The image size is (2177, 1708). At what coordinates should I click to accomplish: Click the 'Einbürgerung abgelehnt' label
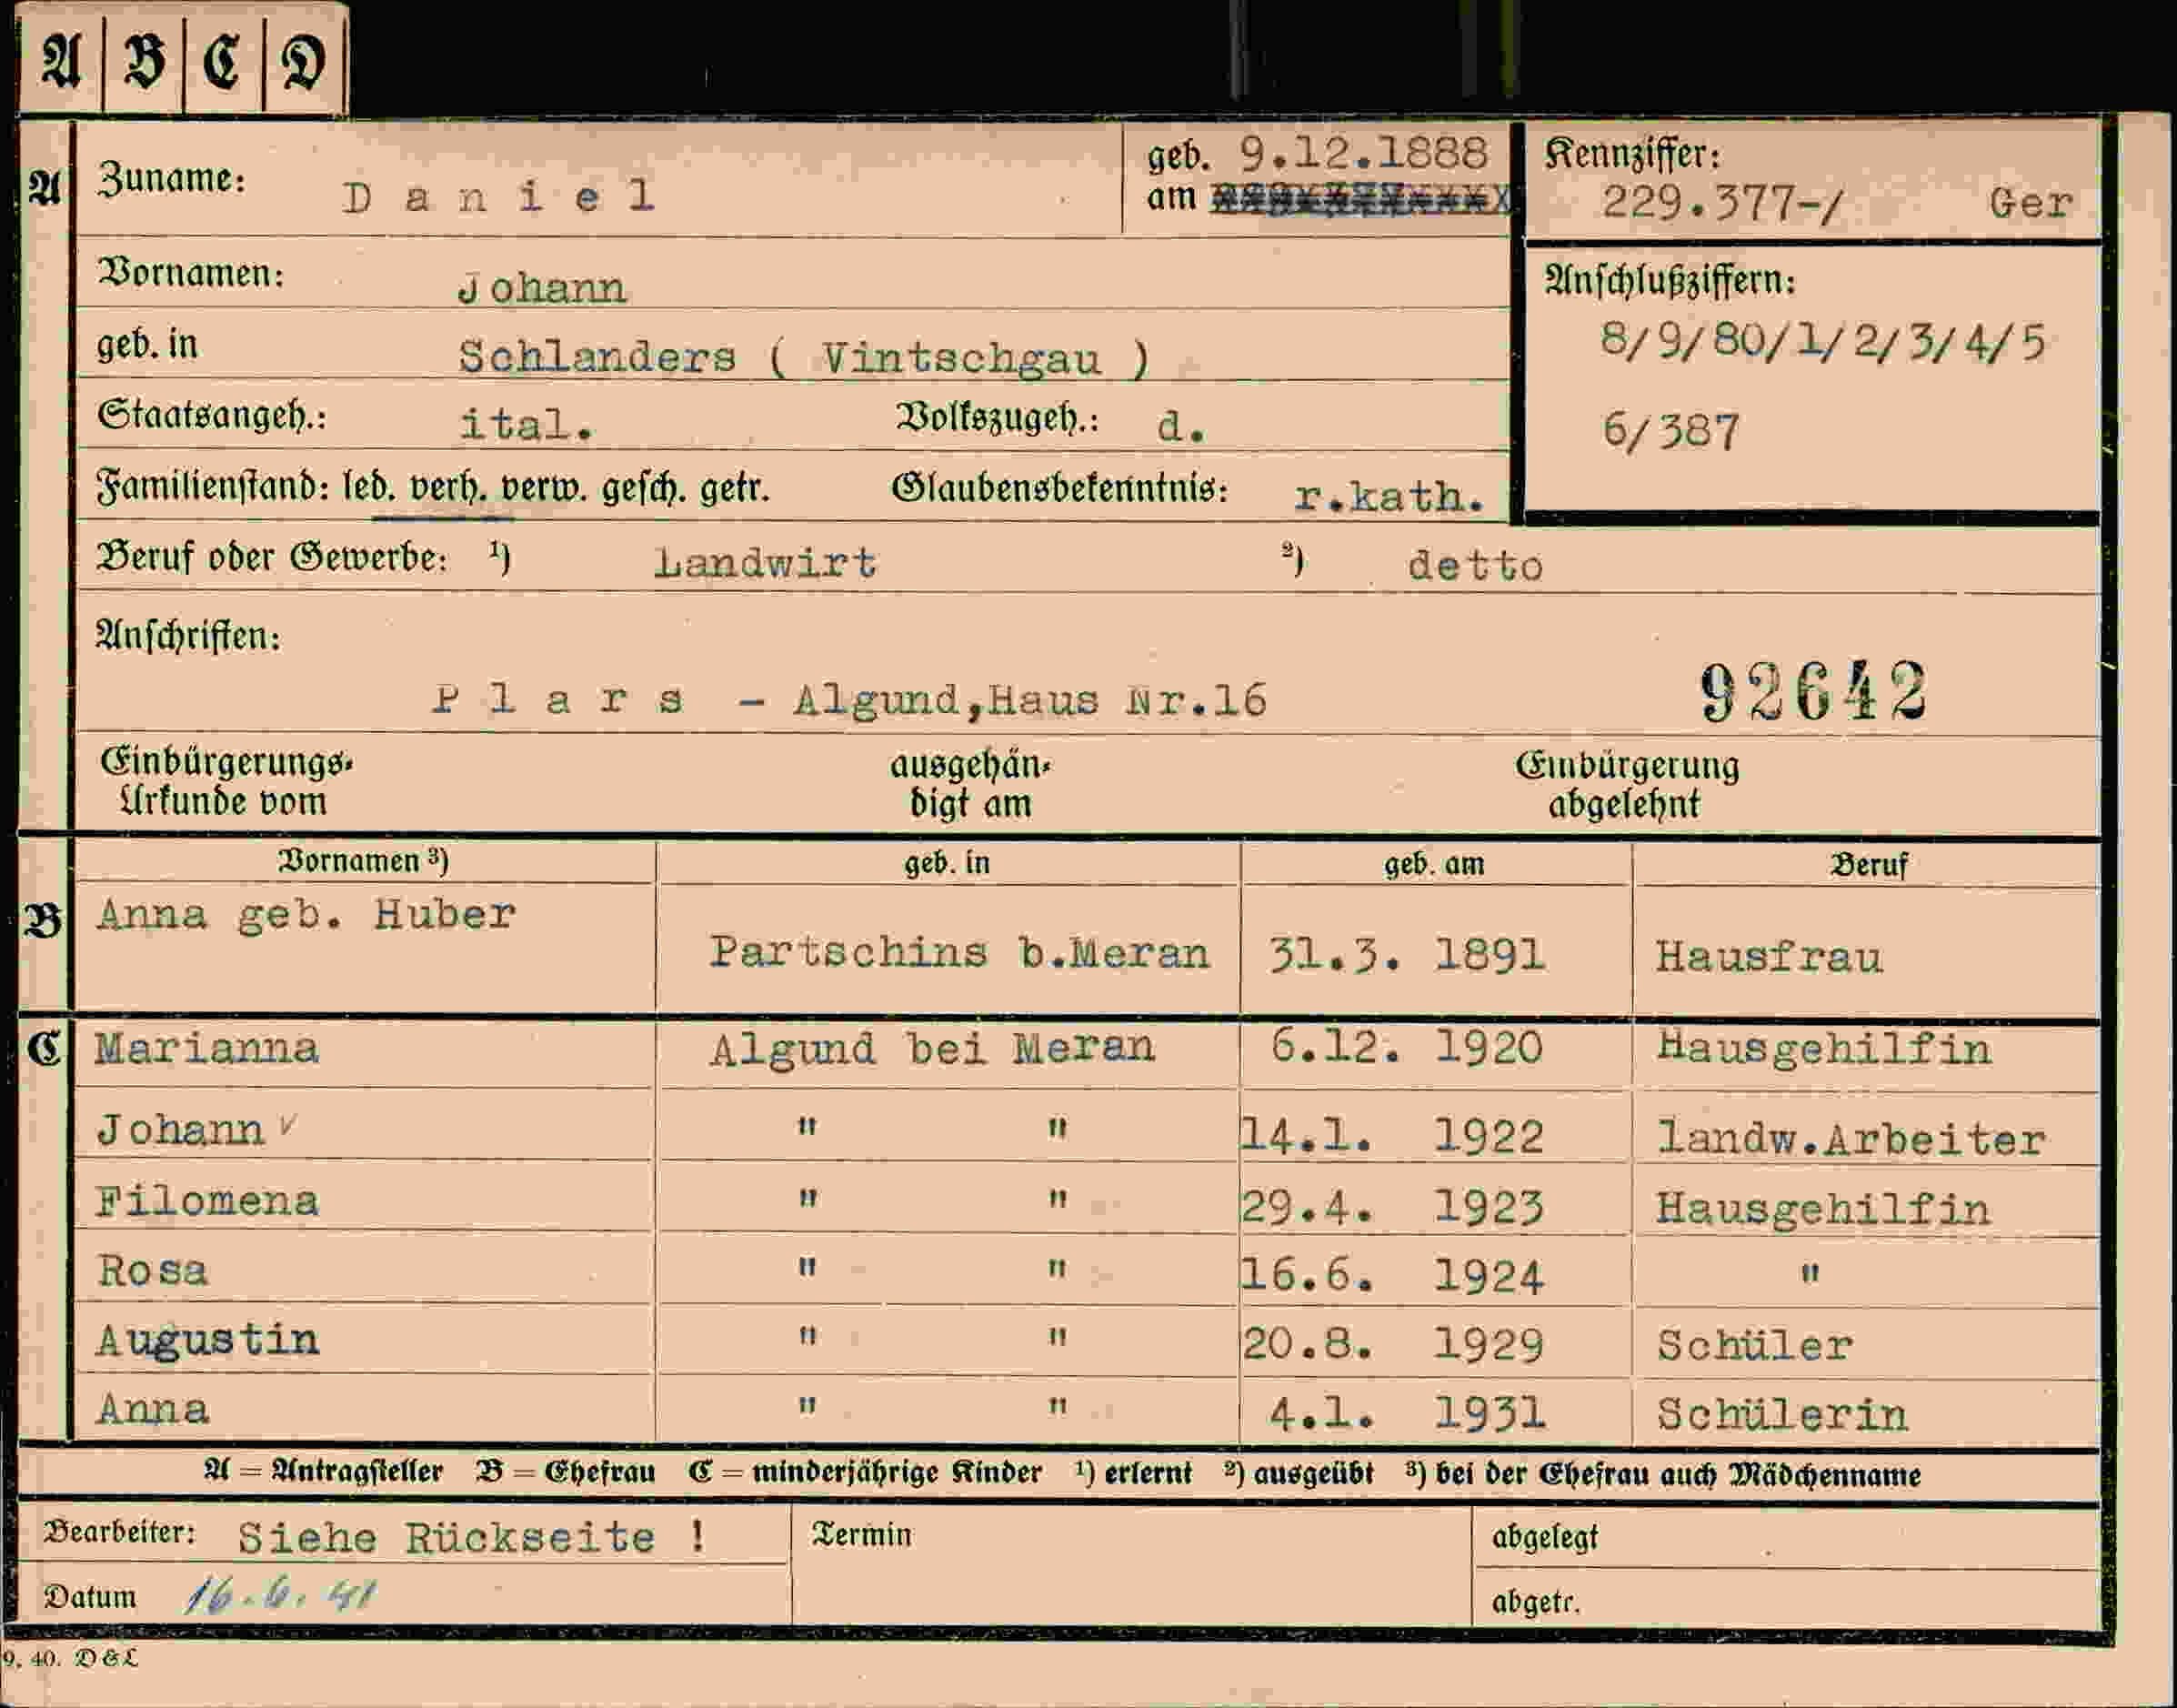[x=1627, y=785]
